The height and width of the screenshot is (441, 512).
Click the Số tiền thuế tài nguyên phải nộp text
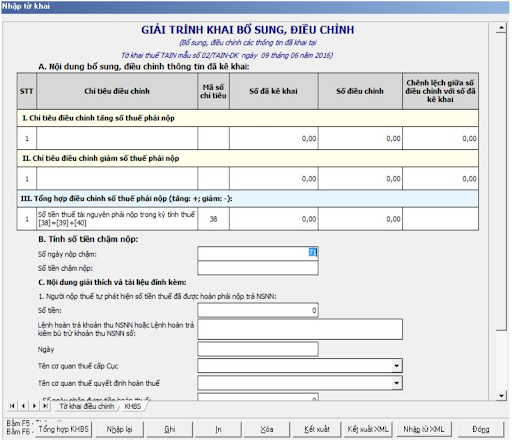tap(116, 219)
